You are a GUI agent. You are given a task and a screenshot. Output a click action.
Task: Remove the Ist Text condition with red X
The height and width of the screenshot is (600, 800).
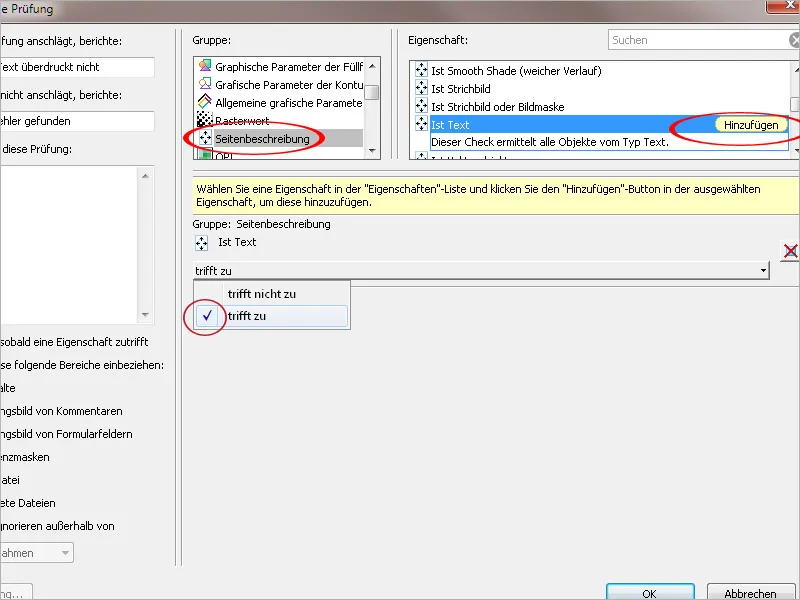790,251
